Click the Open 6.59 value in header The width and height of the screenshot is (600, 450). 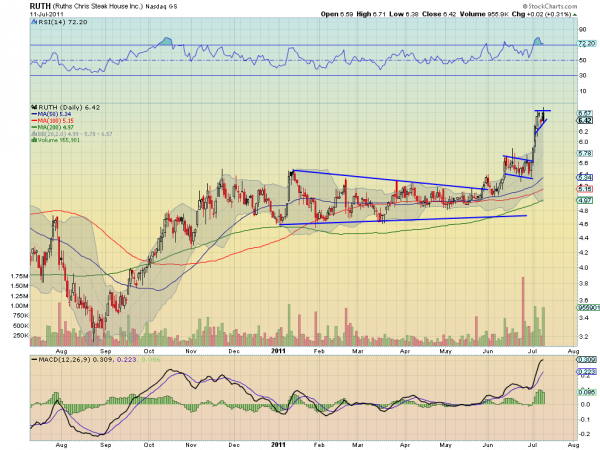[337, 14]
